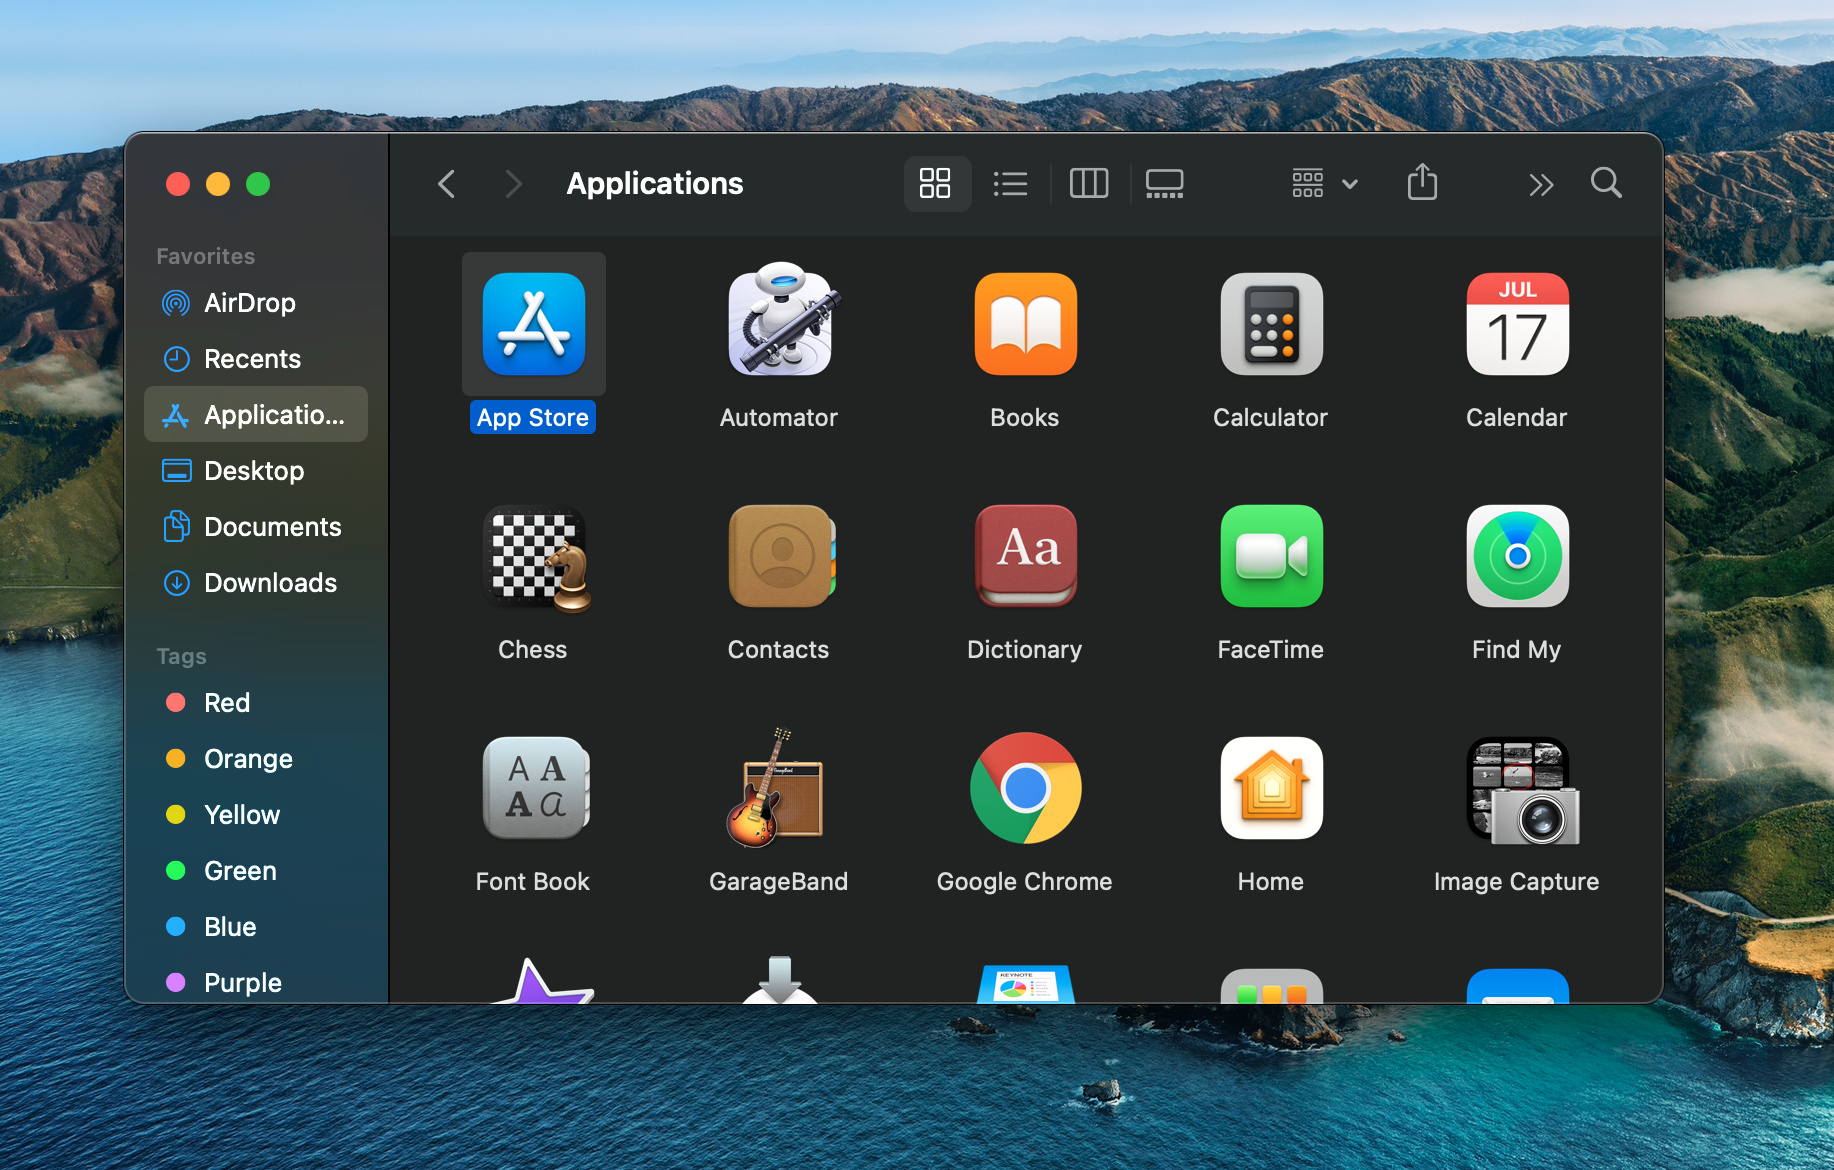Open the Find My app icon

pos(1517,556)
